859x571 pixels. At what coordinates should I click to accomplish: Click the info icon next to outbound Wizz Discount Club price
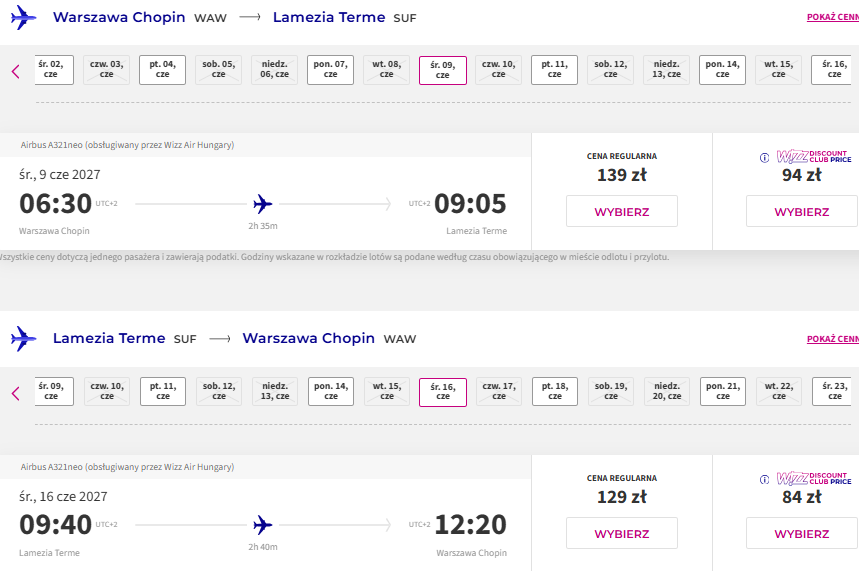(x=764, y=158)
